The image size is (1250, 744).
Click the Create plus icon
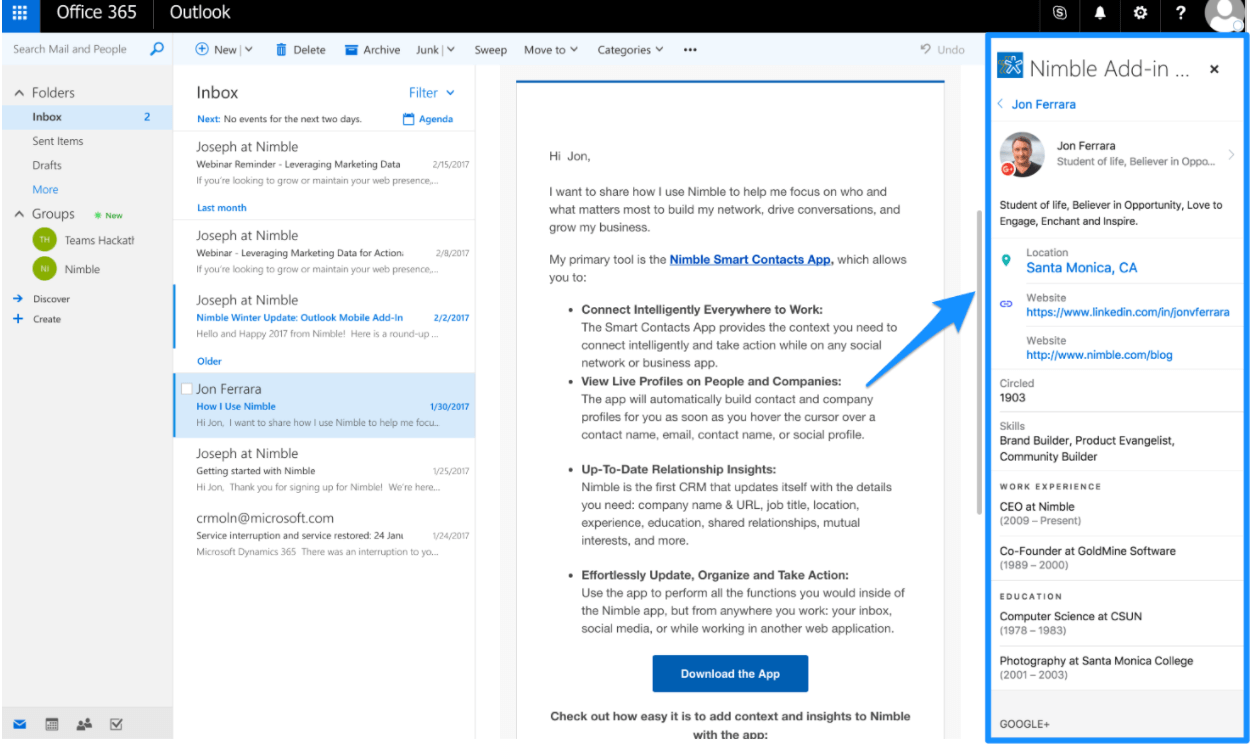(17, 319)
